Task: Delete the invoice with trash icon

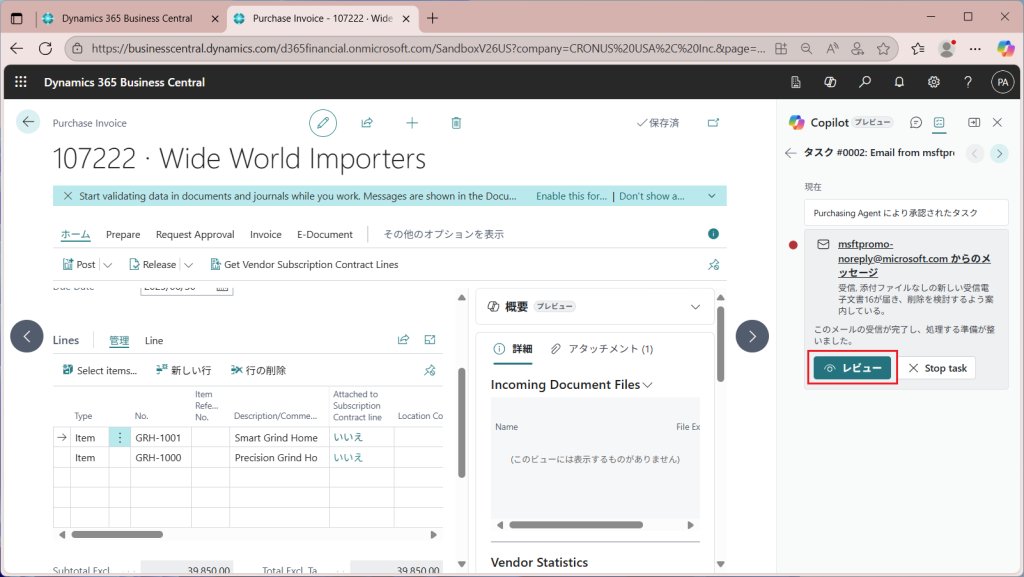Action: pos(456,123)
